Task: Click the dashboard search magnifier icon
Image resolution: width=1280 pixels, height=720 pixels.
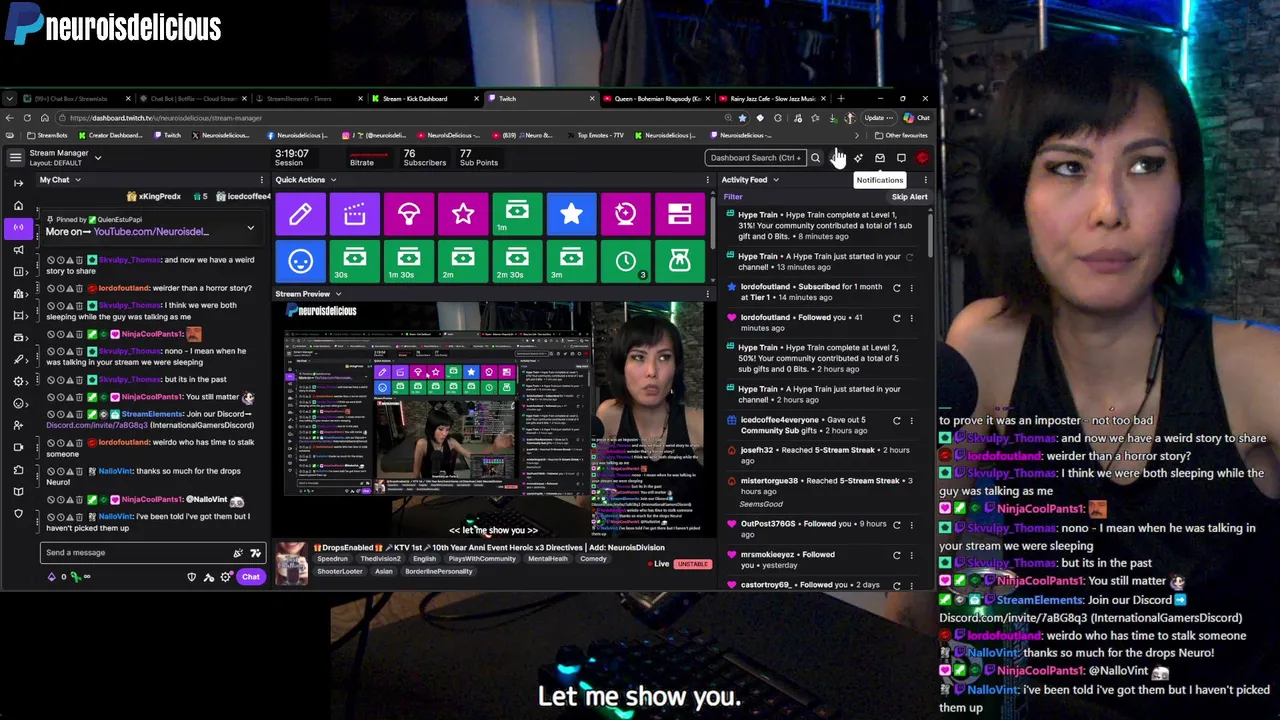Action: [815, 158]
